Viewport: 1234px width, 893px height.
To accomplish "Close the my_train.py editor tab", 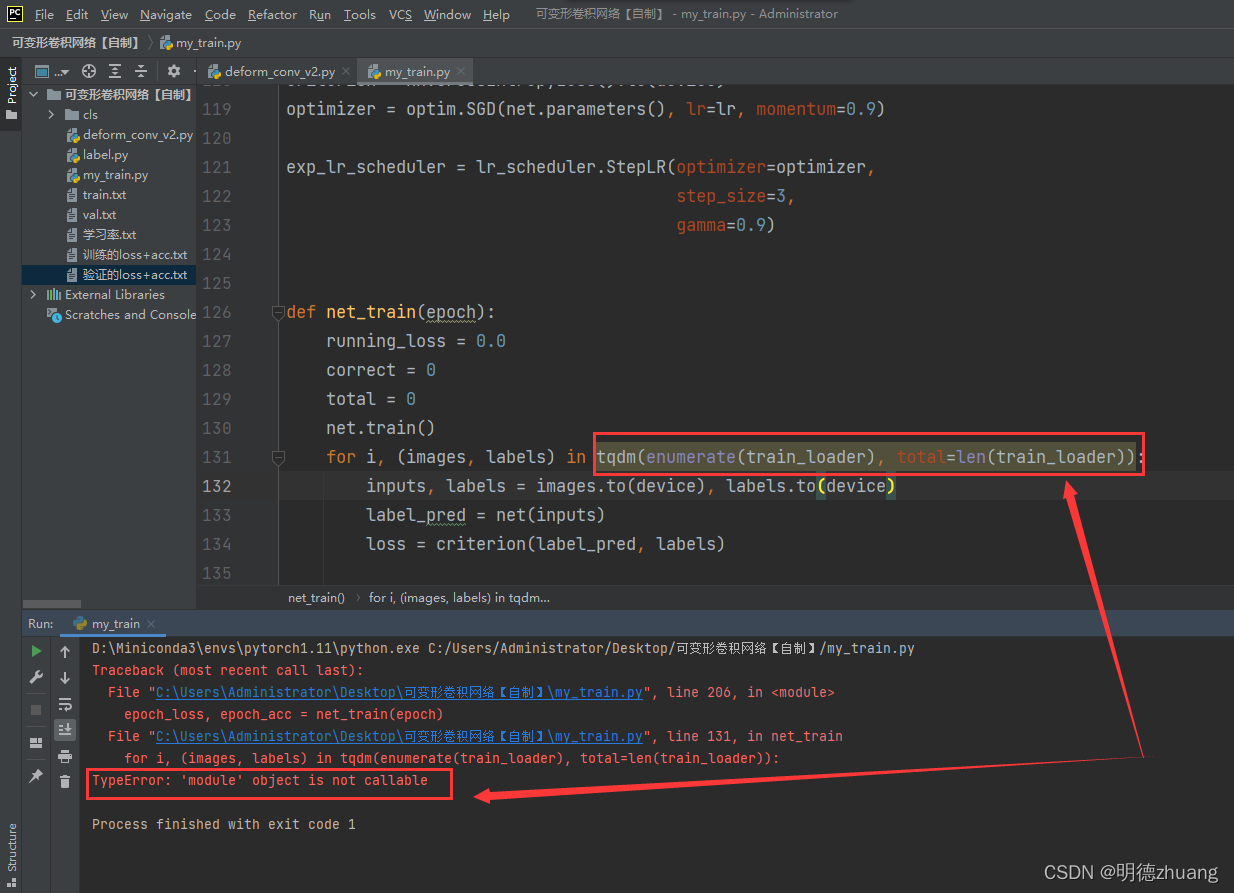I will (463, 72).
